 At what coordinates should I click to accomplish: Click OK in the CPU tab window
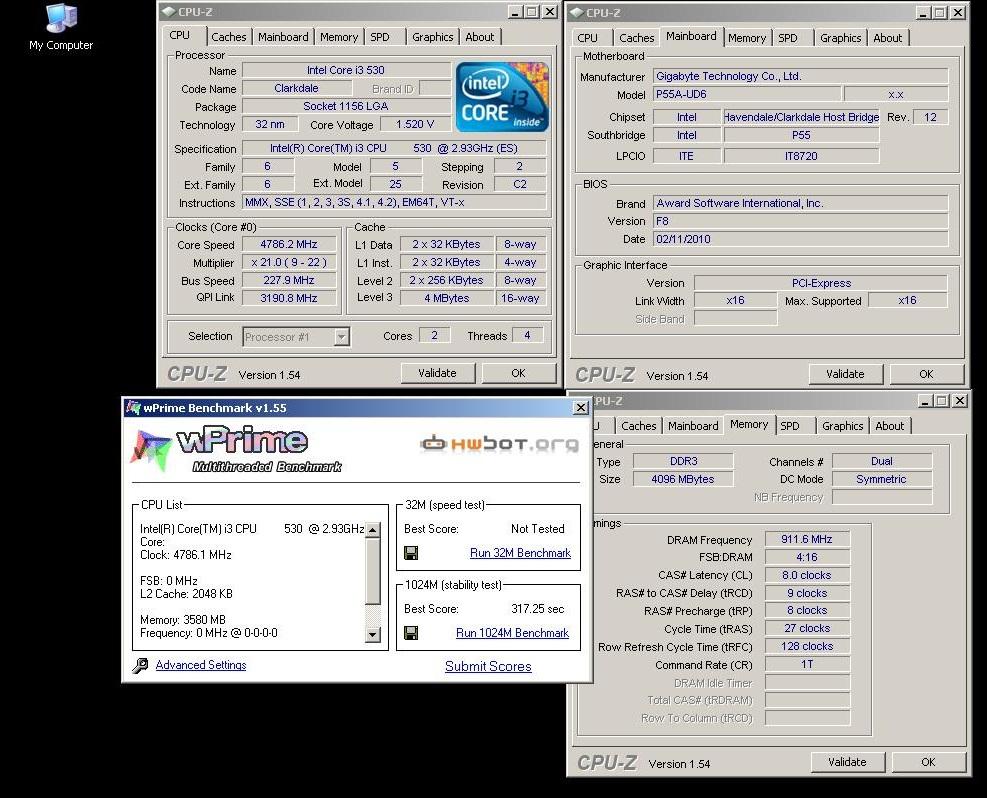(x=518, y=373)
